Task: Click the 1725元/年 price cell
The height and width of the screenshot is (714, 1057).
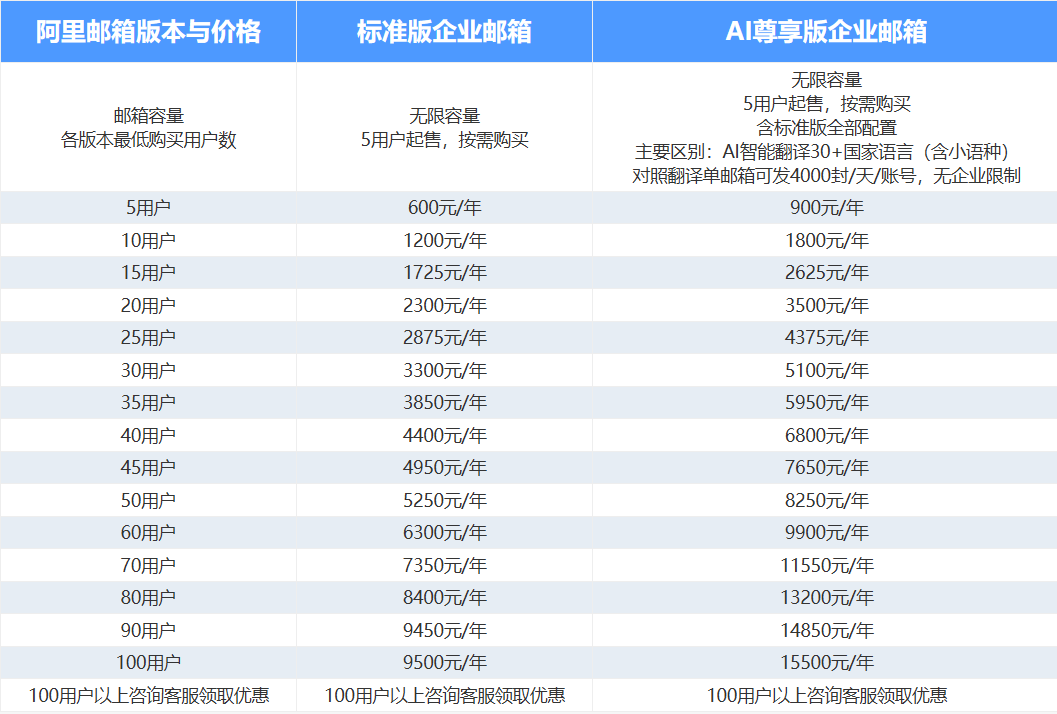Action: 444,272
